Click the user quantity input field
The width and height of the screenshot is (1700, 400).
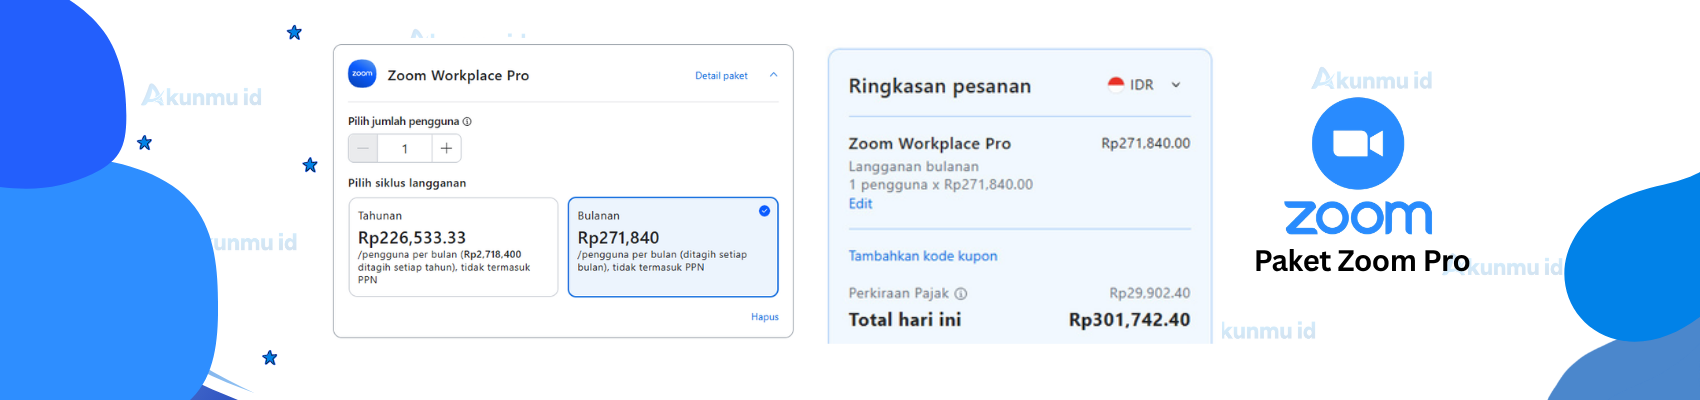[x=405, y=148]
